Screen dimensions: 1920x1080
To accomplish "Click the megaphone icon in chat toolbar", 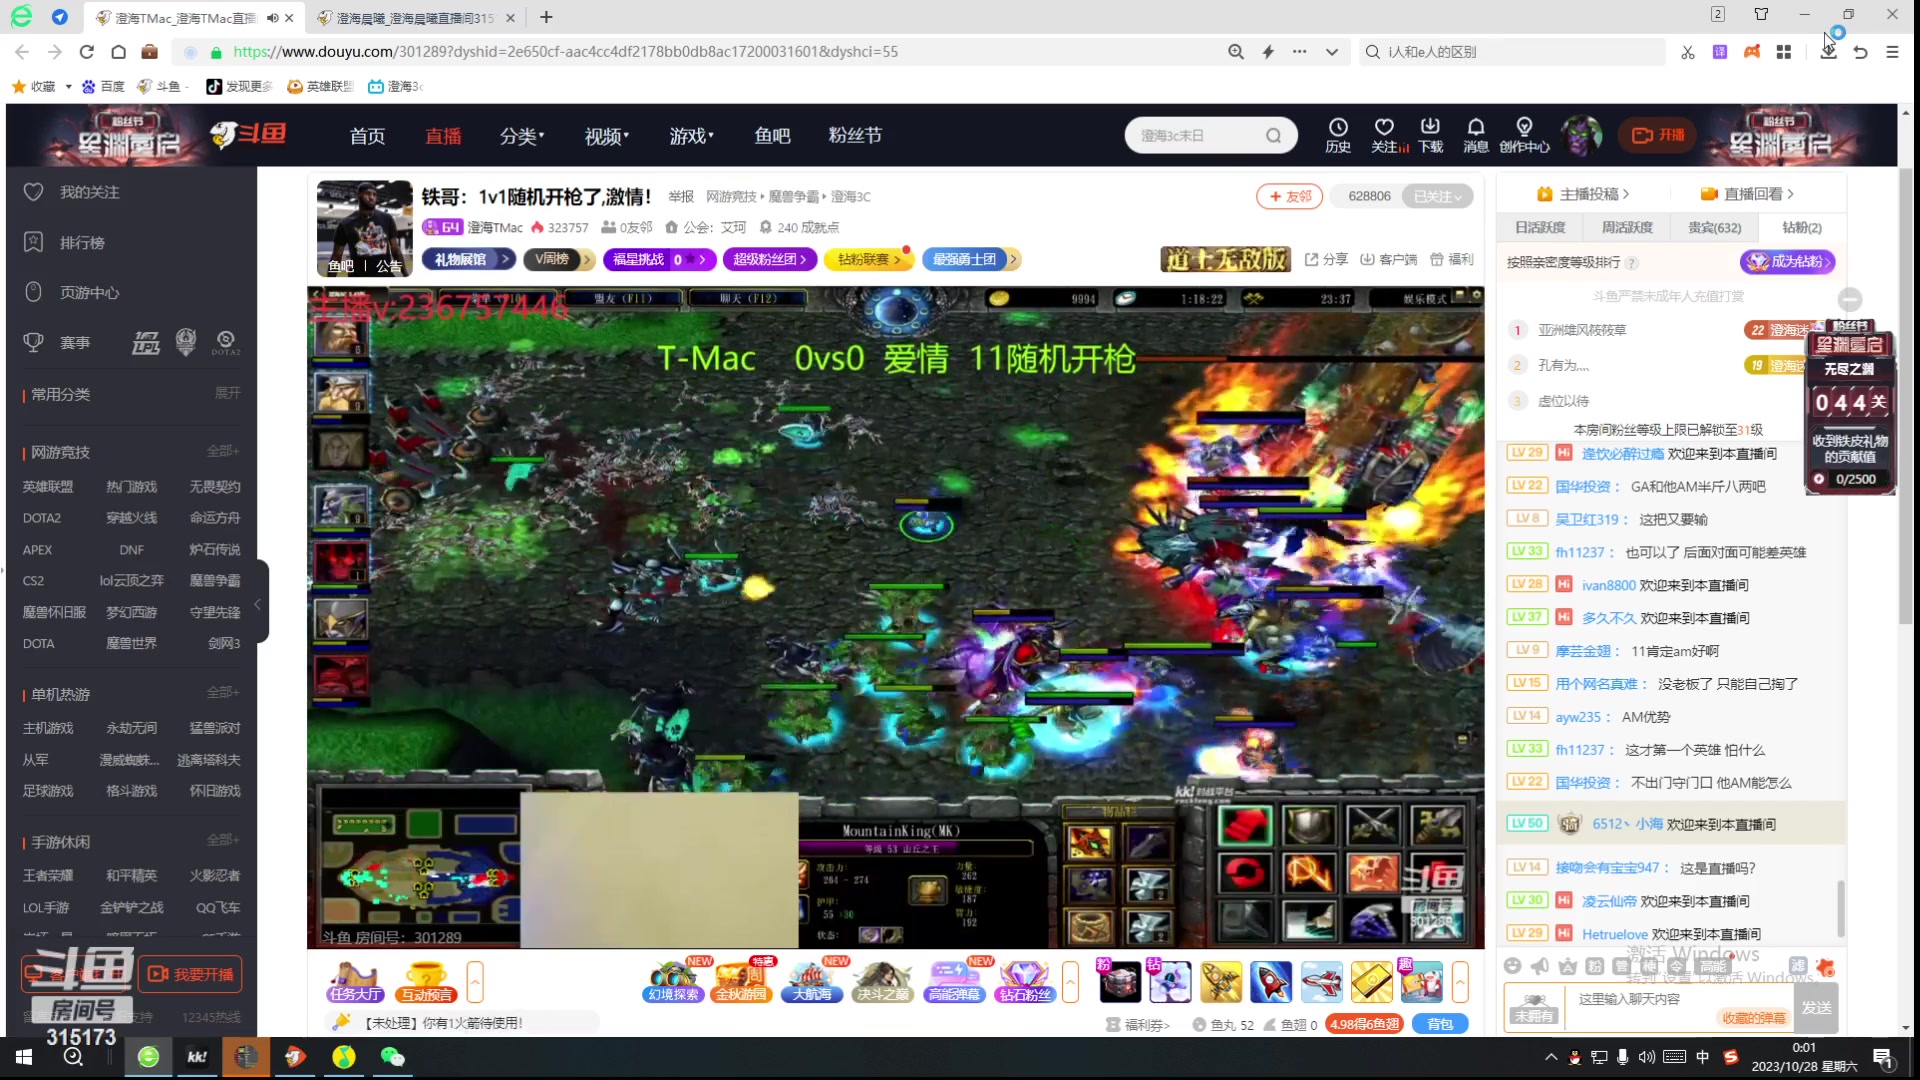I will [x=1540, y=966].
